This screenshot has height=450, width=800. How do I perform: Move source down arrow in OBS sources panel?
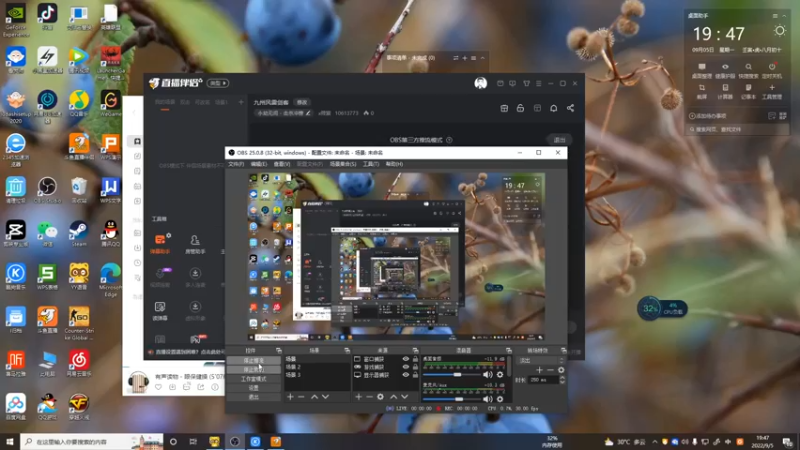pyautogui.click(x=405, y=397)
